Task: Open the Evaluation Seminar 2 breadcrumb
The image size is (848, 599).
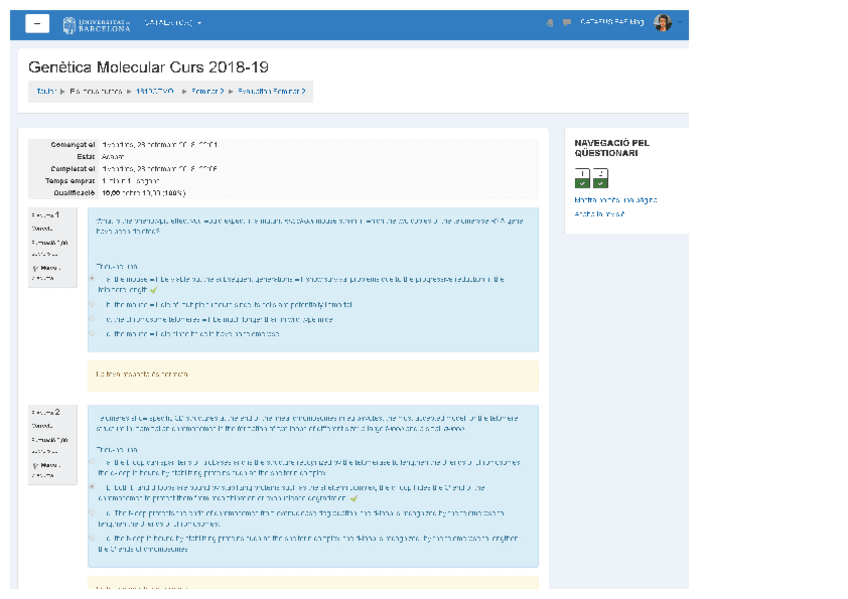Action: (271, 91)
